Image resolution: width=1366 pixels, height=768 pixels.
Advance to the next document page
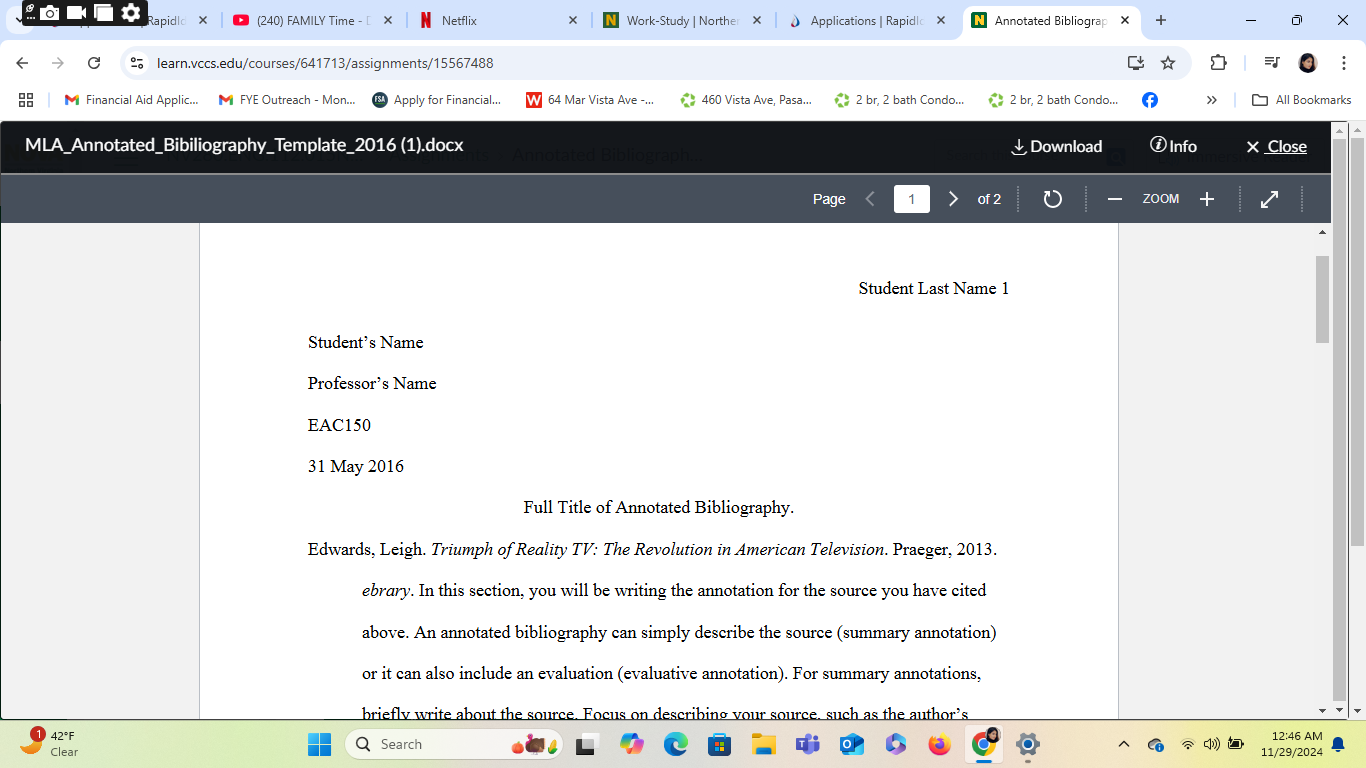[953, 198]
